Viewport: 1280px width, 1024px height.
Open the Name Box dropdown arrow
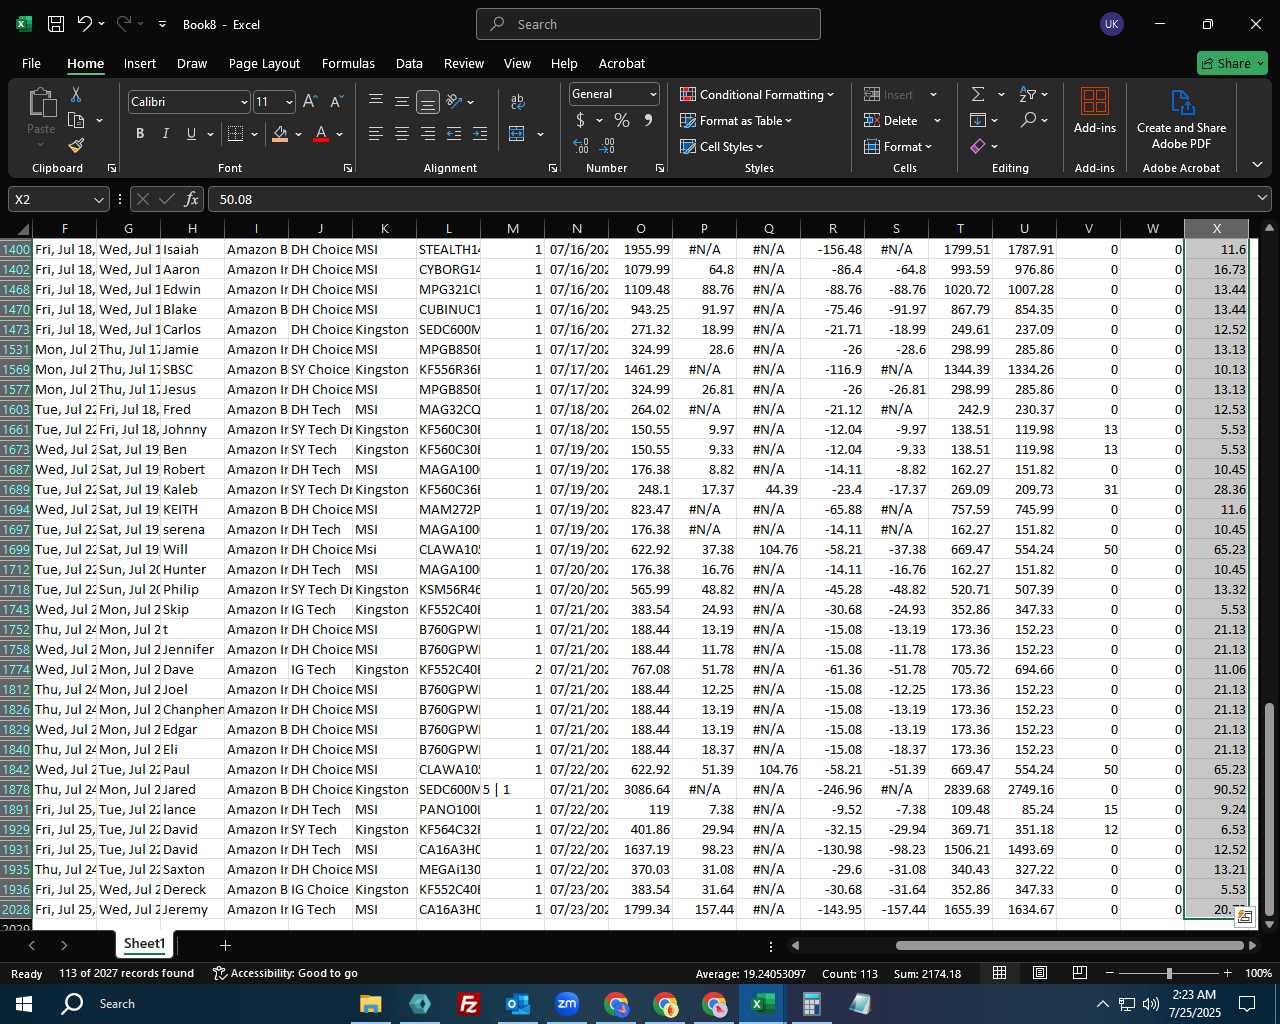click(98, 199)
